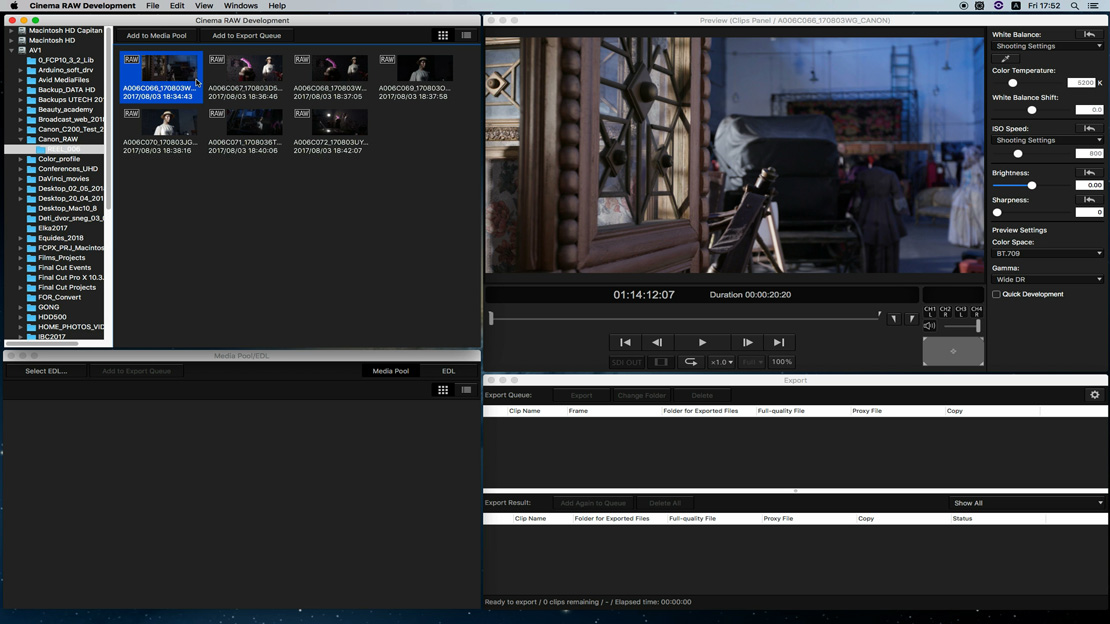1110x624 pixels.
Task: Click the 100% zoom button
Action: click(x=782, y=362)
